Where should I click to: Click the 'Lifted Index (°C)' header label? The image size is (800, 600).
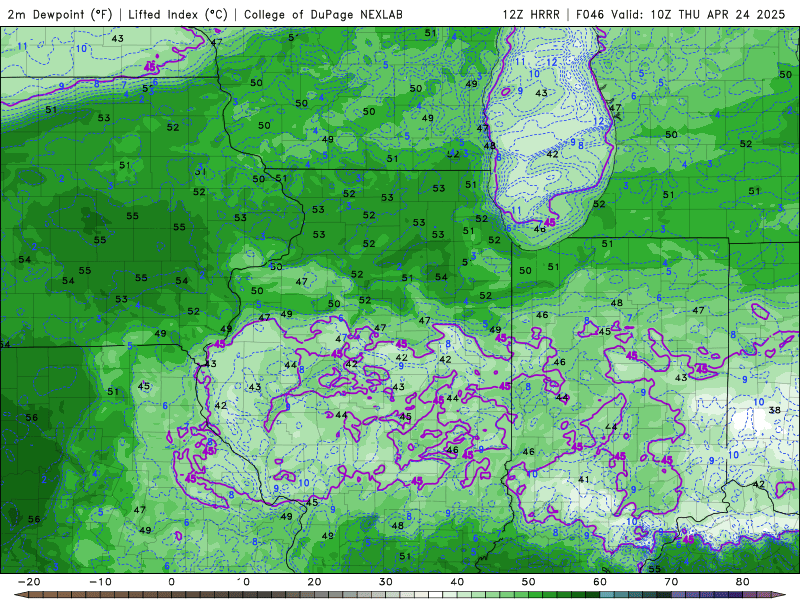(x=178, y=14)
